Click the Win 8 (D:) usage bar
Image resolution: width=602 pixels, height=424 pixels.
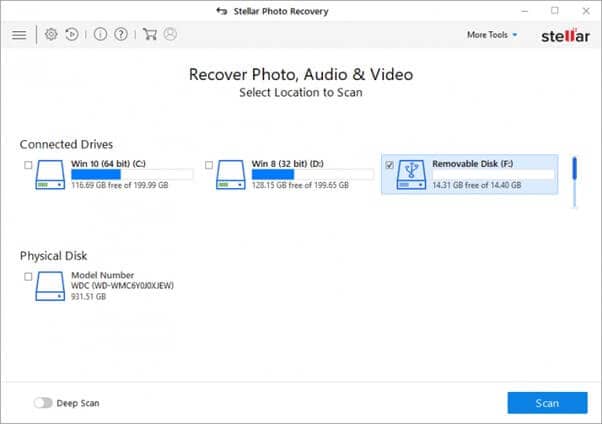pyautogui.click(x=313, y=175)
